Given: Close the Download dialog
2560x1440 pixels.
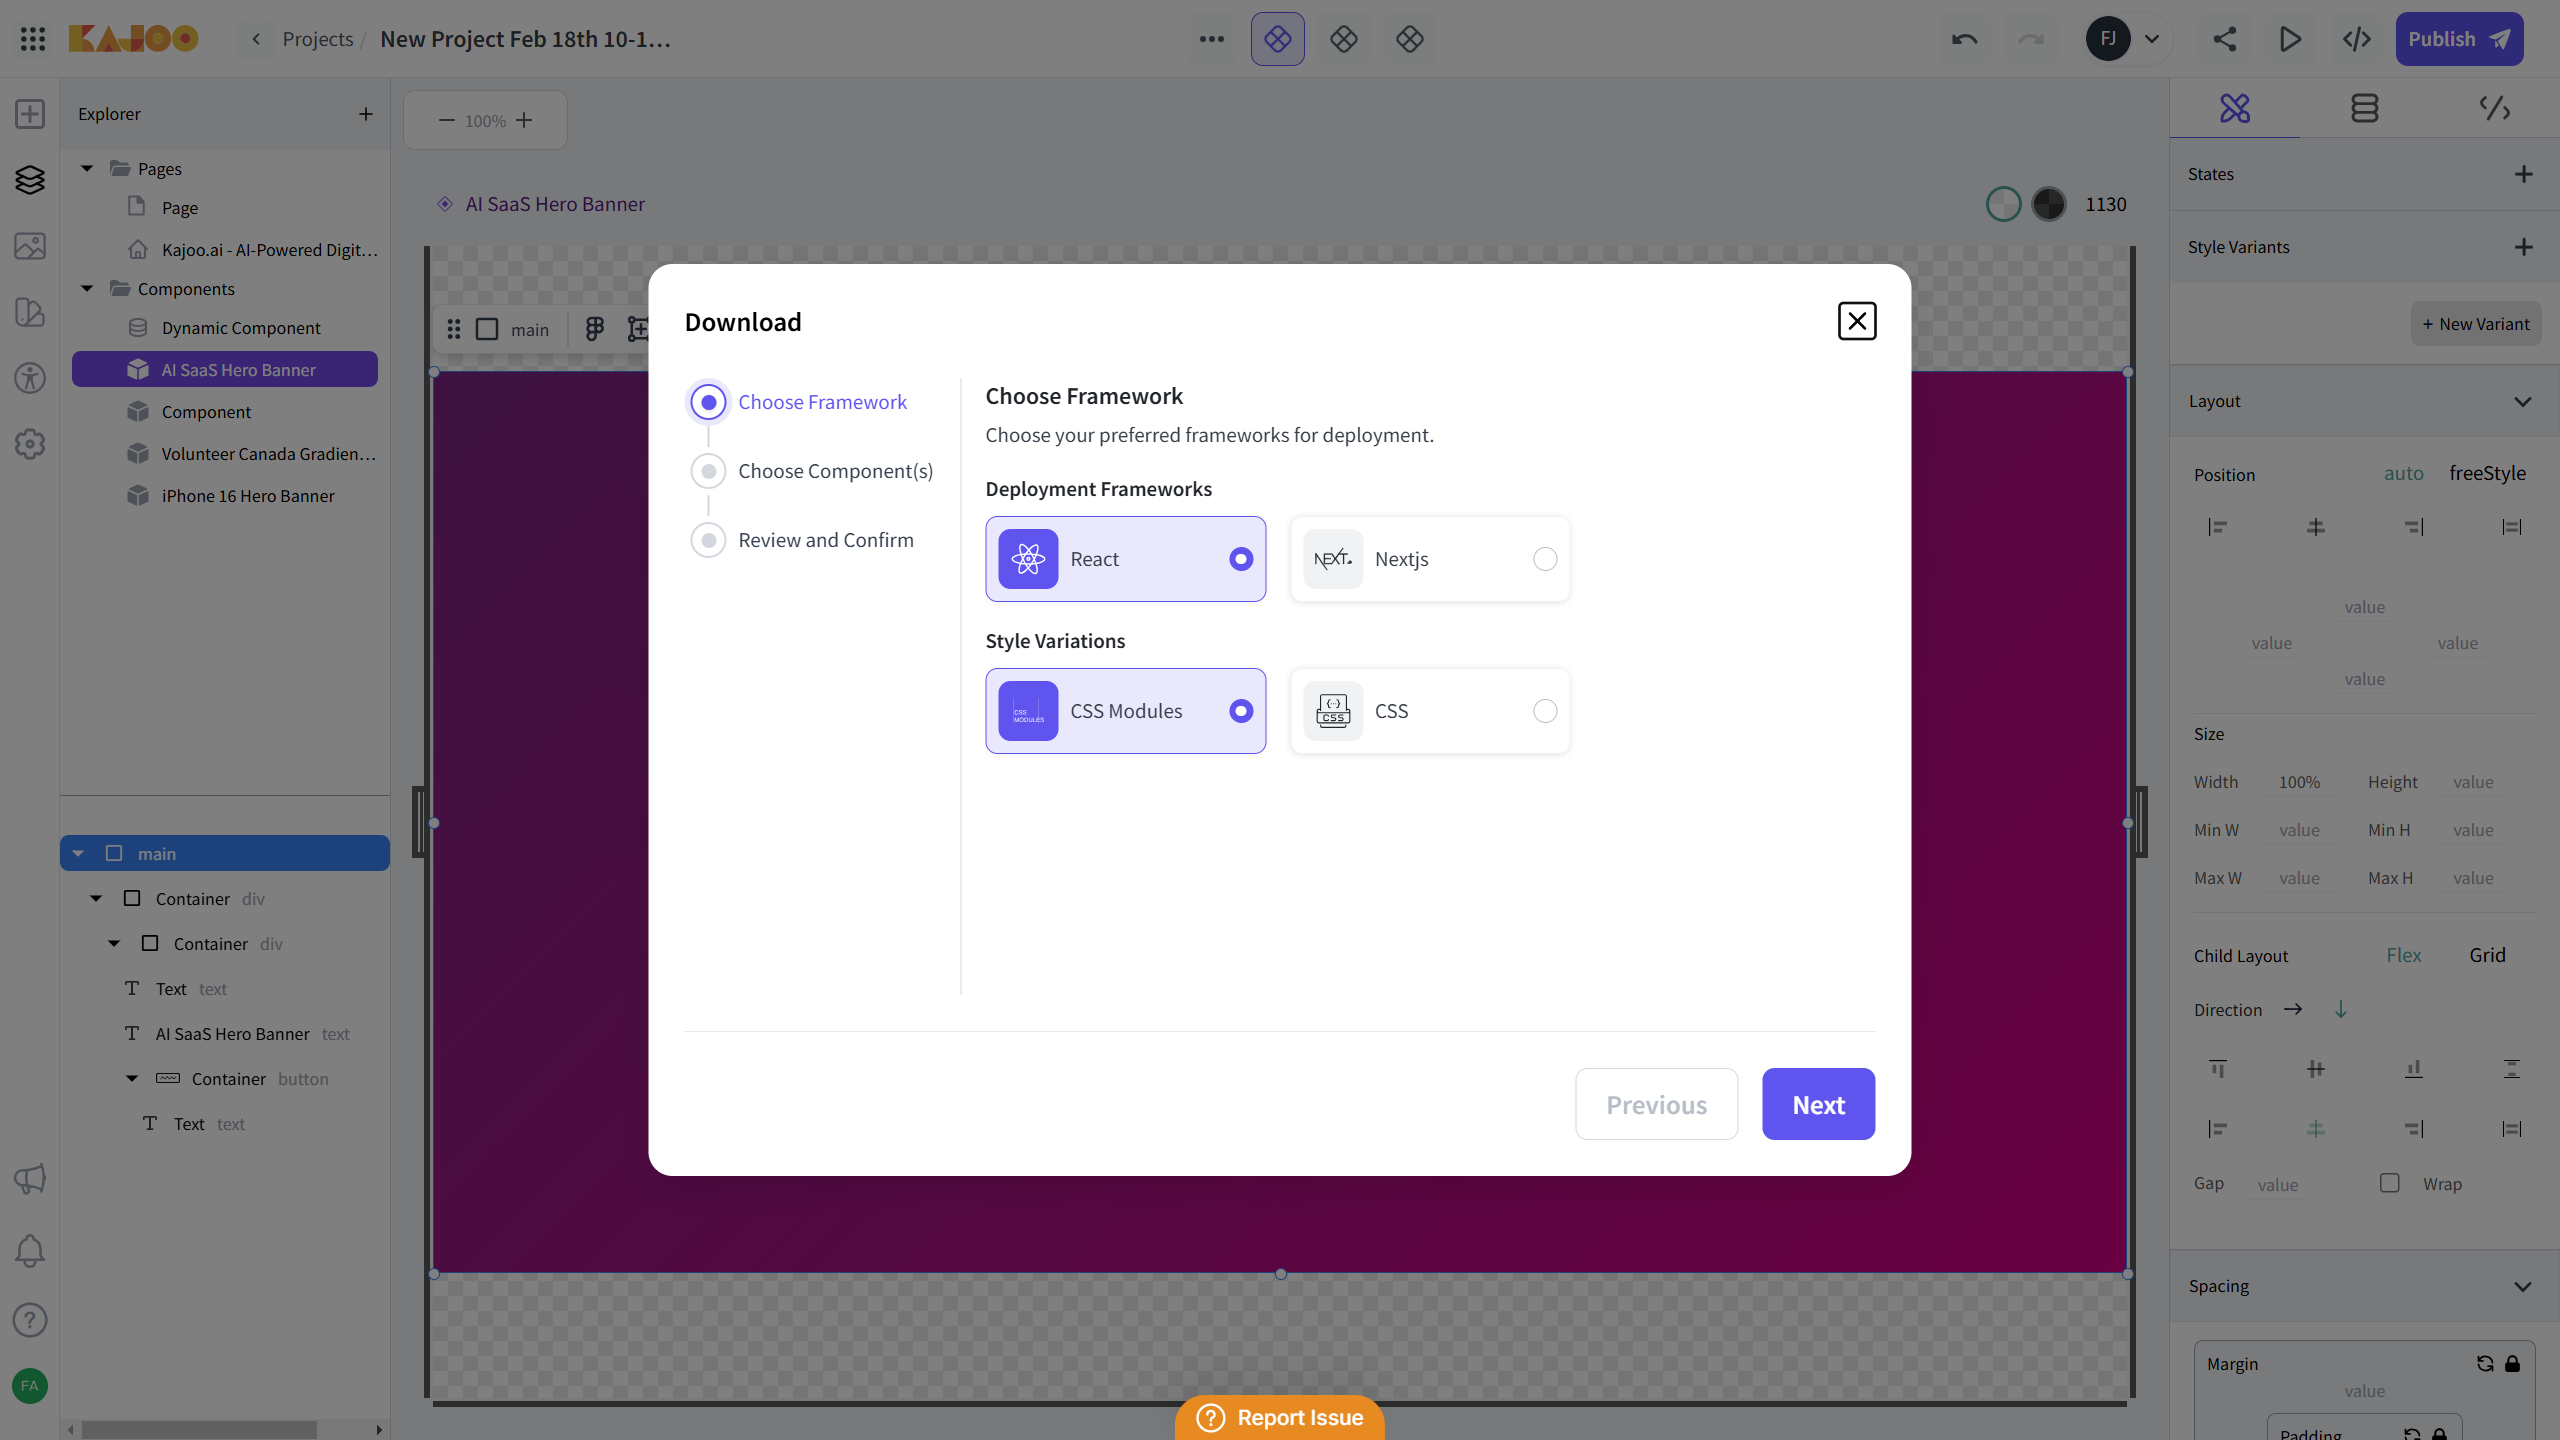Looking at the screenshot, I should [1857, 321].
